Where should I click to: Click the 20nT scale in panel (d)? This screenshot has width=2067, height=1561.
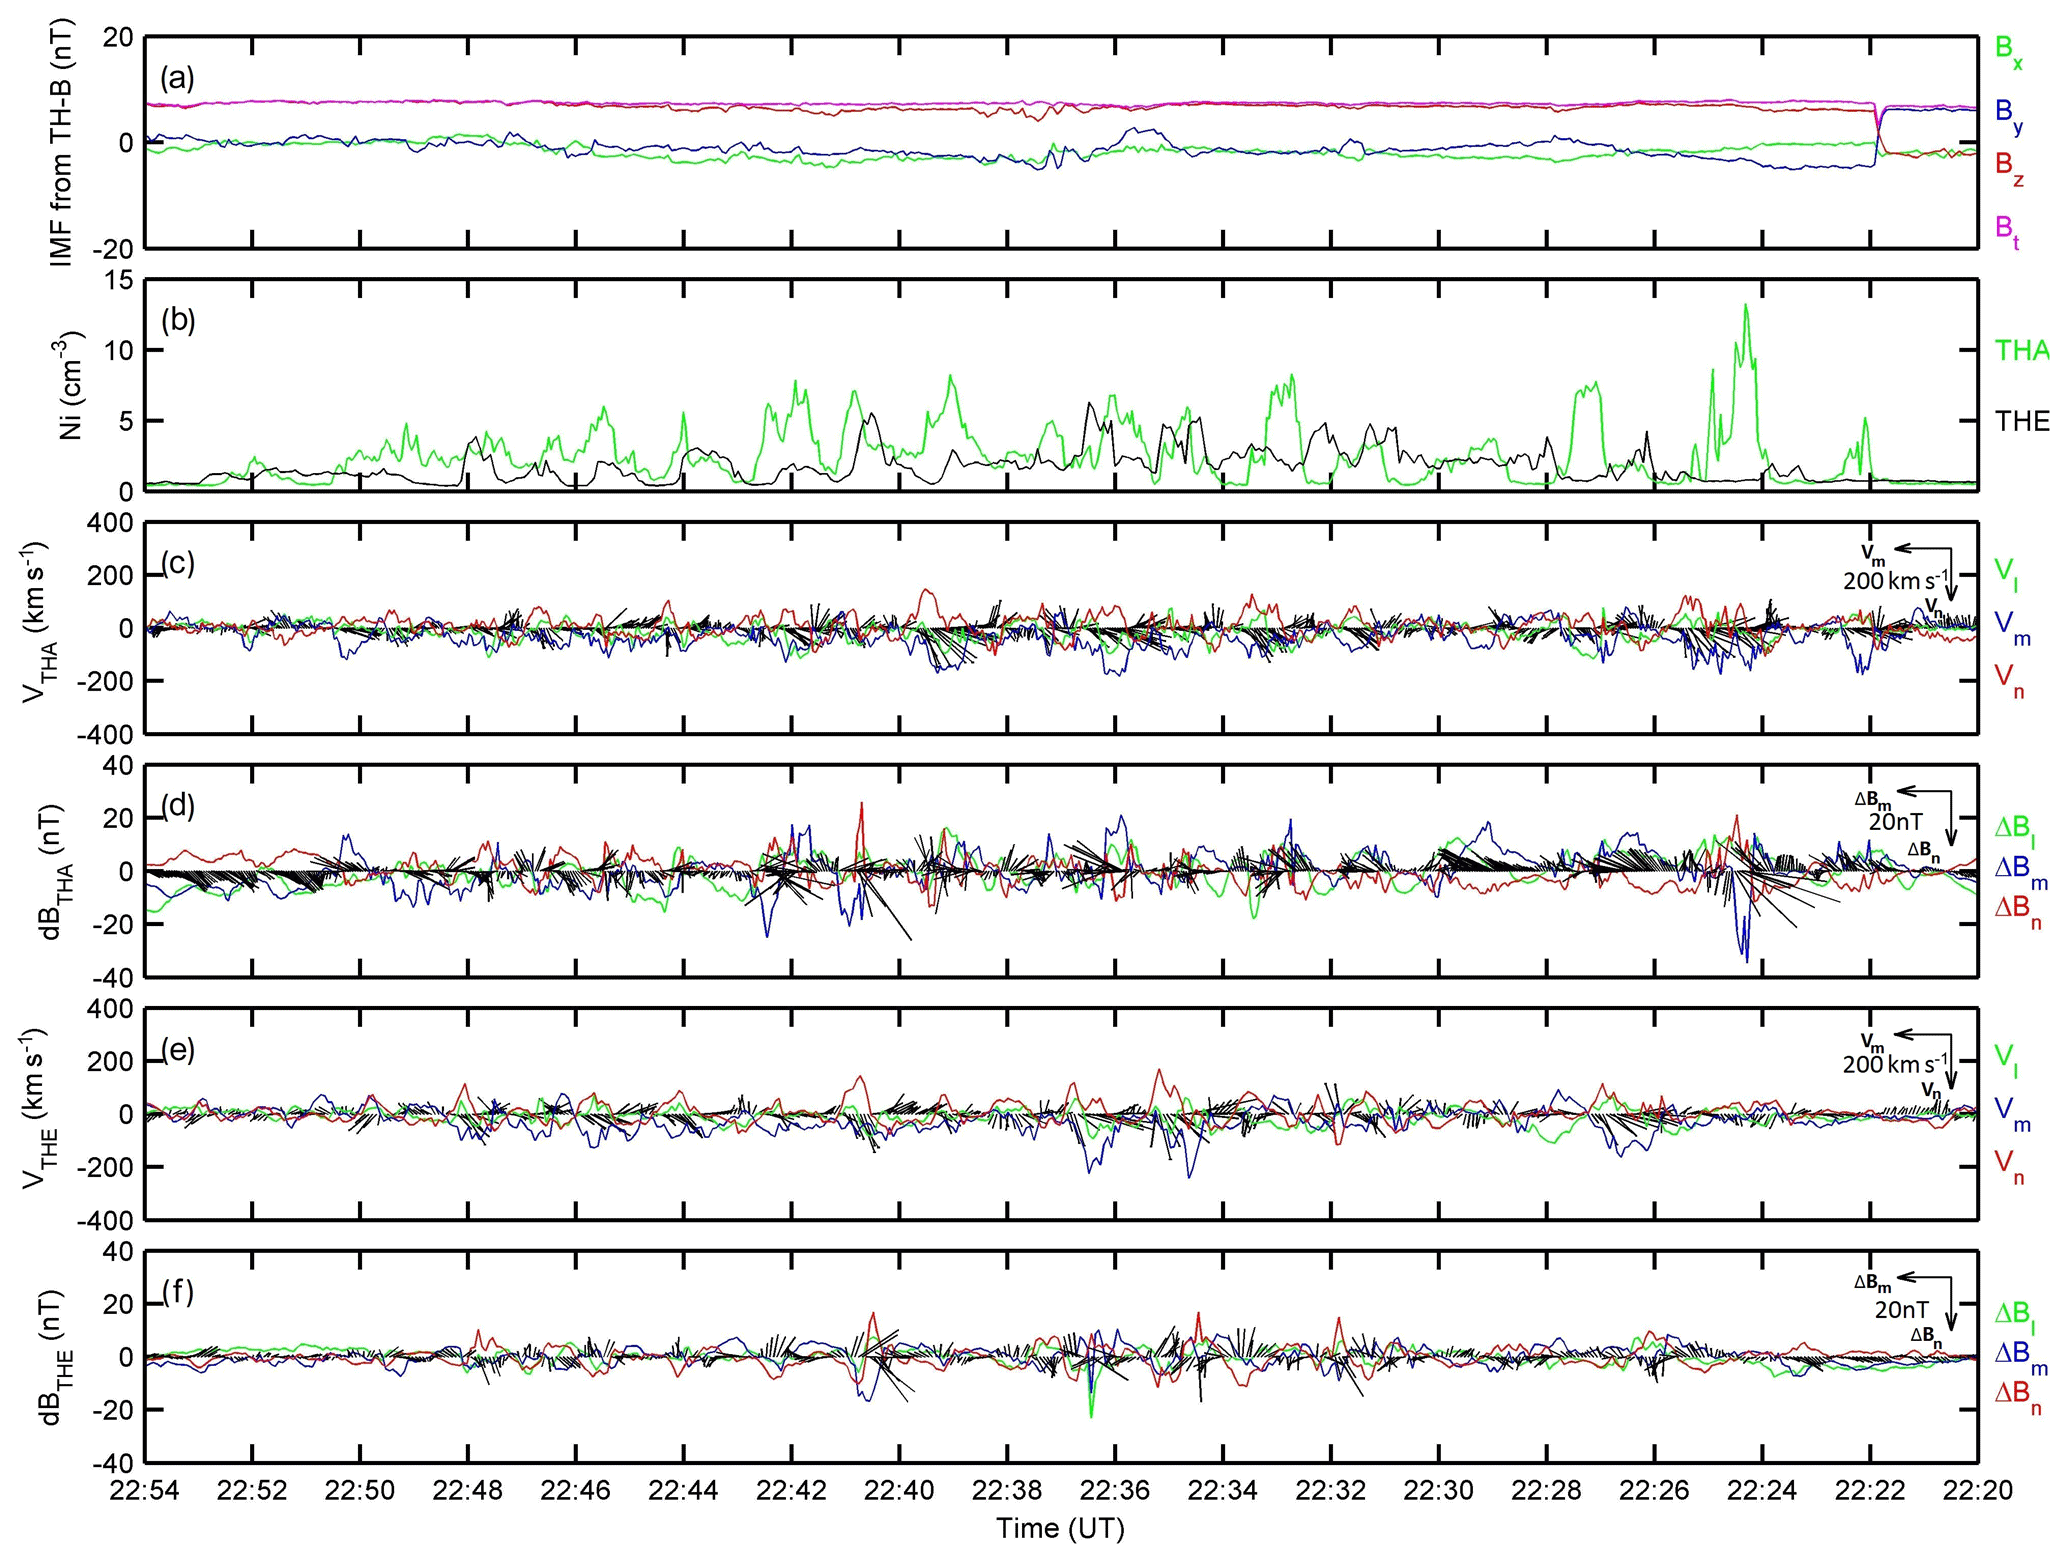click(x=1897, y=823)
